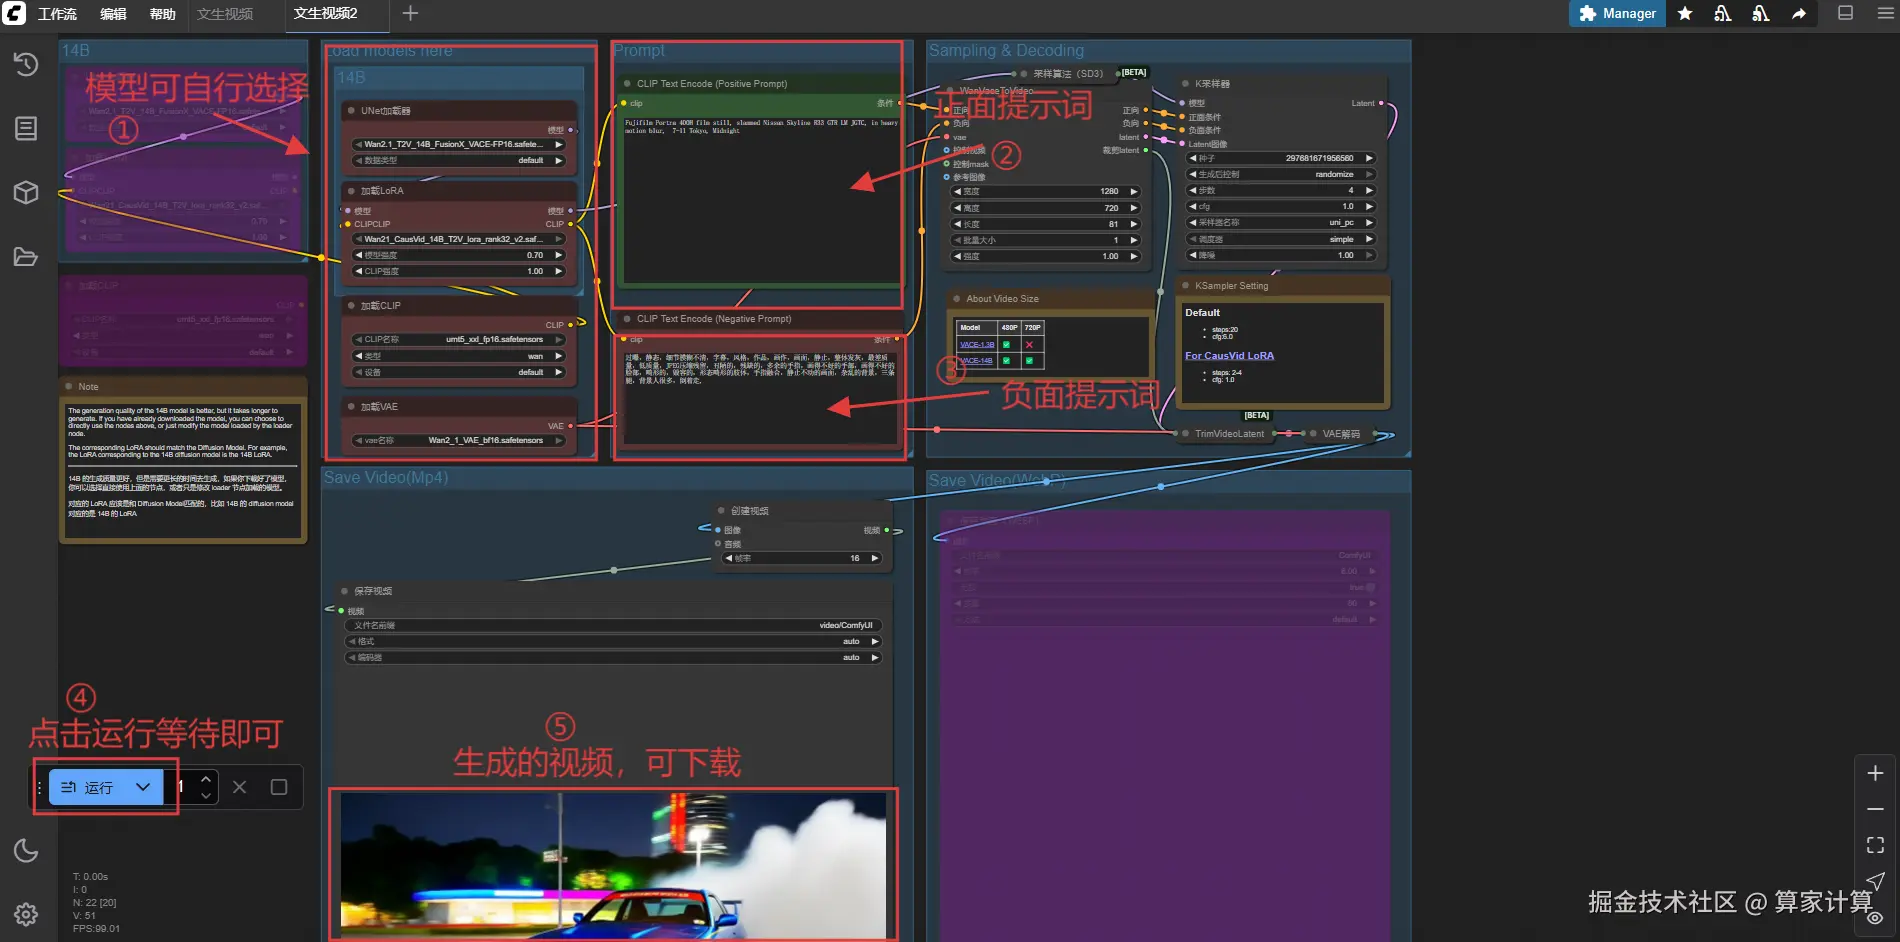Decrease the run batch count
The image size is (1900, 942).
(206, 796)
